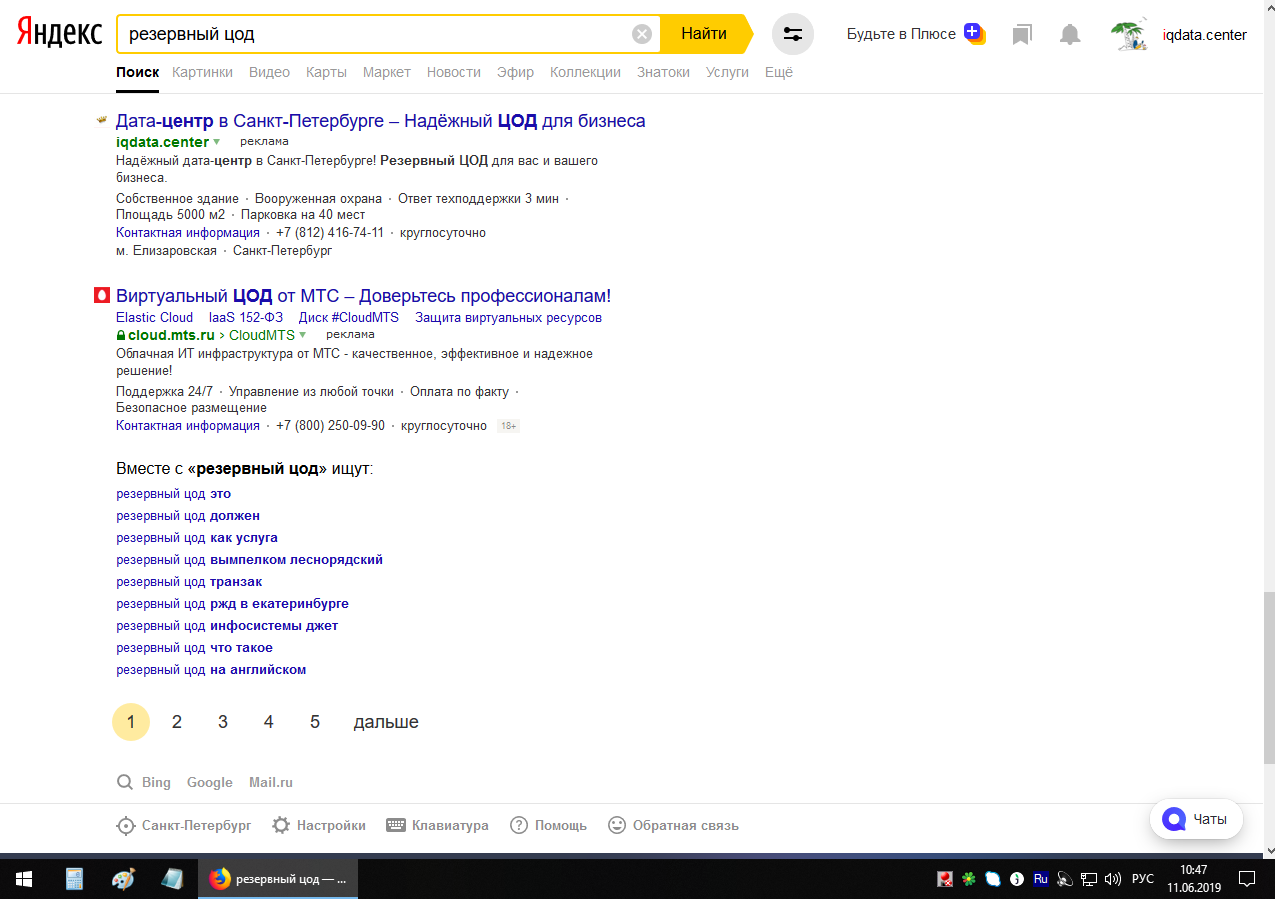The width and height of the screenshot is (1275, 899).
Task: Click suggestion резервный цод как услуга
Action: [x=197, y=538]
